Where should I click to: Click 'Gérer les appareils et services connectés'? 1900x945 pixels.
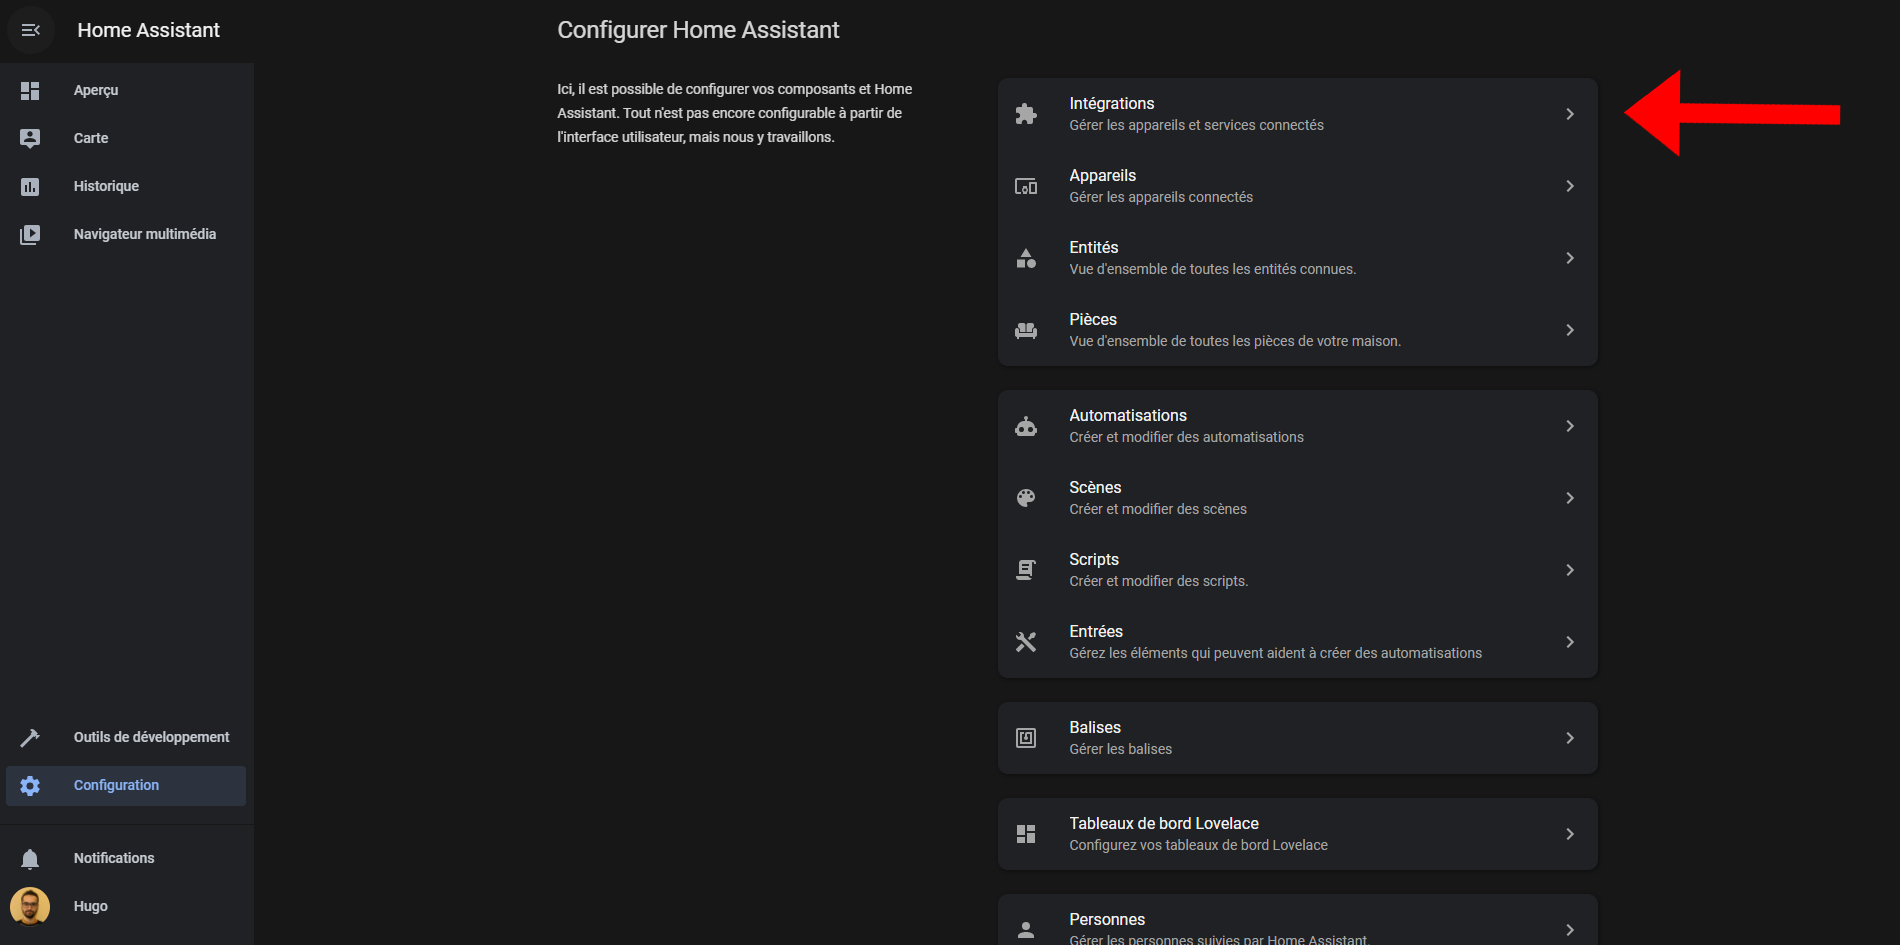tap(1196, 125)
